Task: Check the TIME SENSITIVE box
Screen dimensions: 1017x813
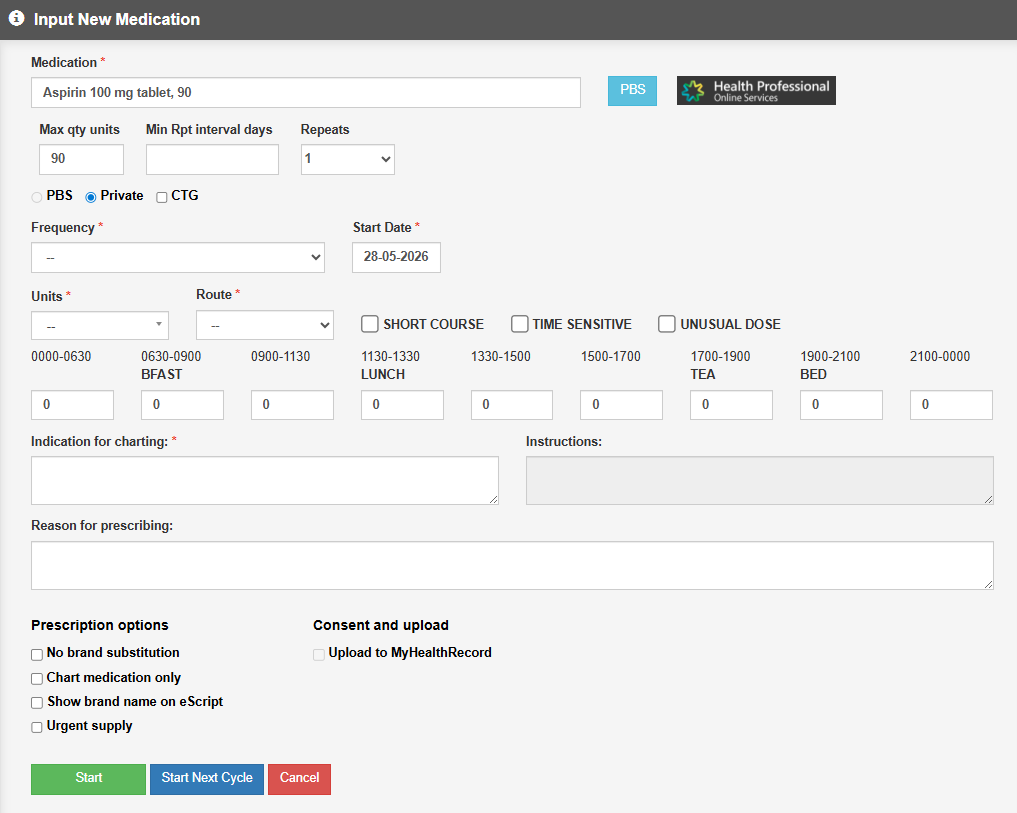Action: click(x=520, y=324)
